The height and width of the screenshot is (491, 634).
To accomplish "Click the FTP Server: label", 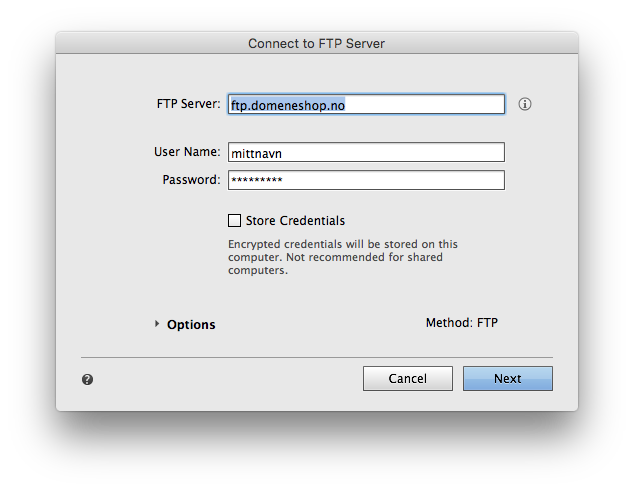I will point(188,104).
